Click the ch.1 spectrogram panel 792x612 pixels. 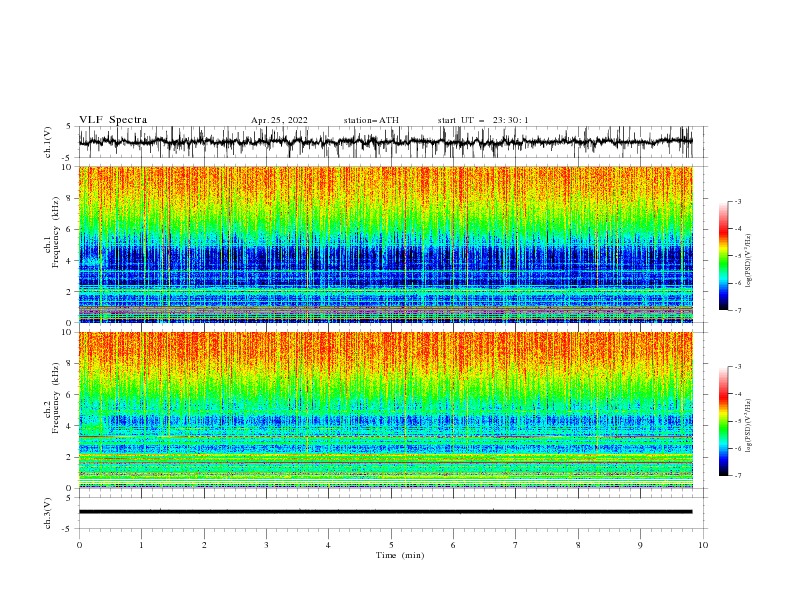point(386,244)
